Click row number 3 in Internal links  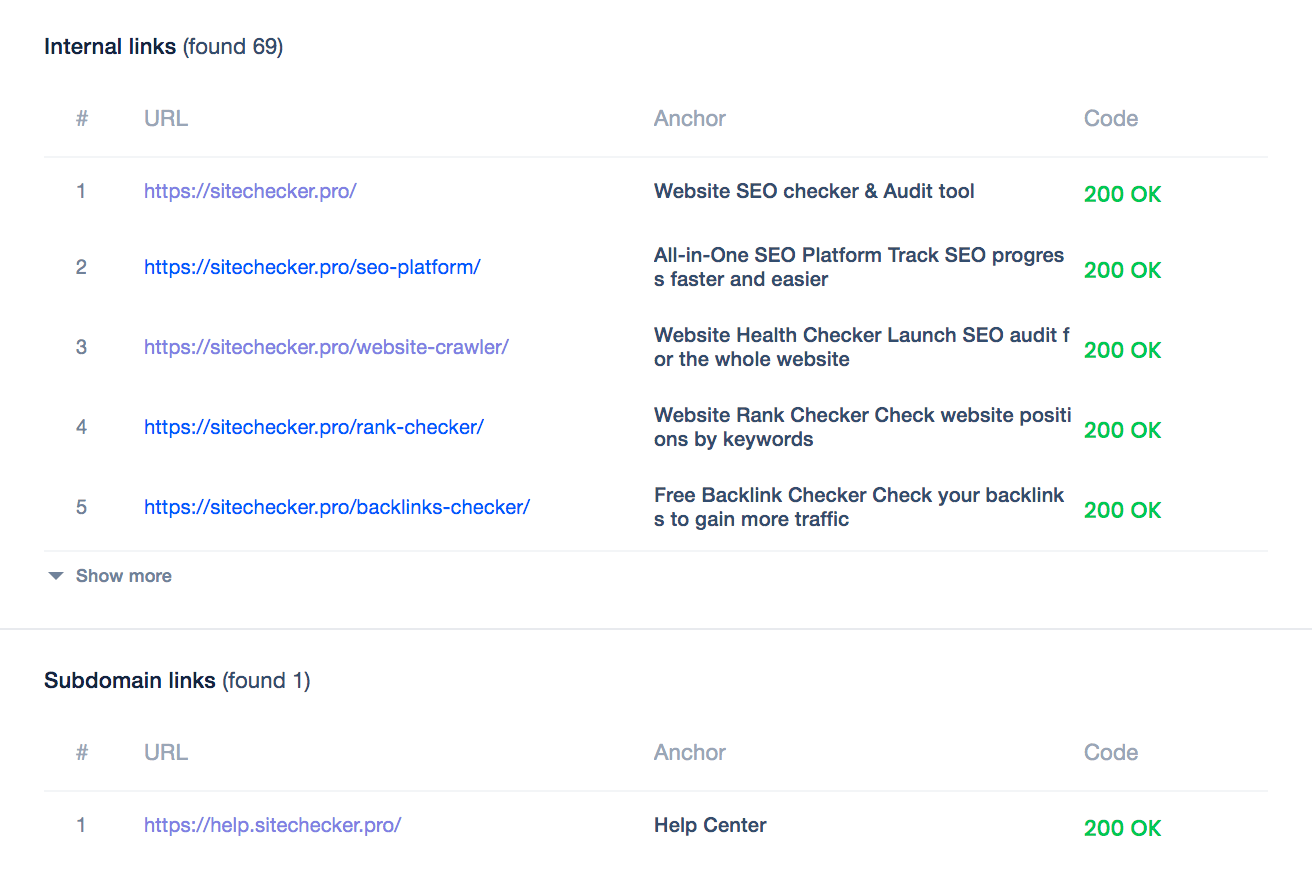82,347
